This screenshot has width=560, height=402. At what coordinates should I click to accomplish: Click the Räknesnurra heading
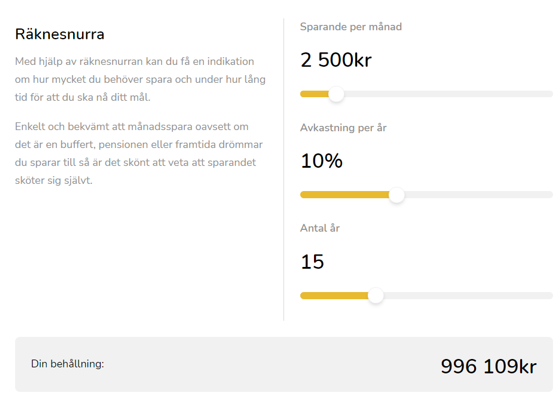click(x=60, y=34)
